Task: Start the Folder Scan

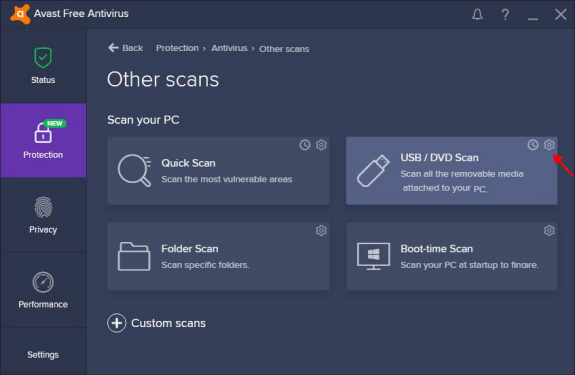Action: (x=218, y=256)
